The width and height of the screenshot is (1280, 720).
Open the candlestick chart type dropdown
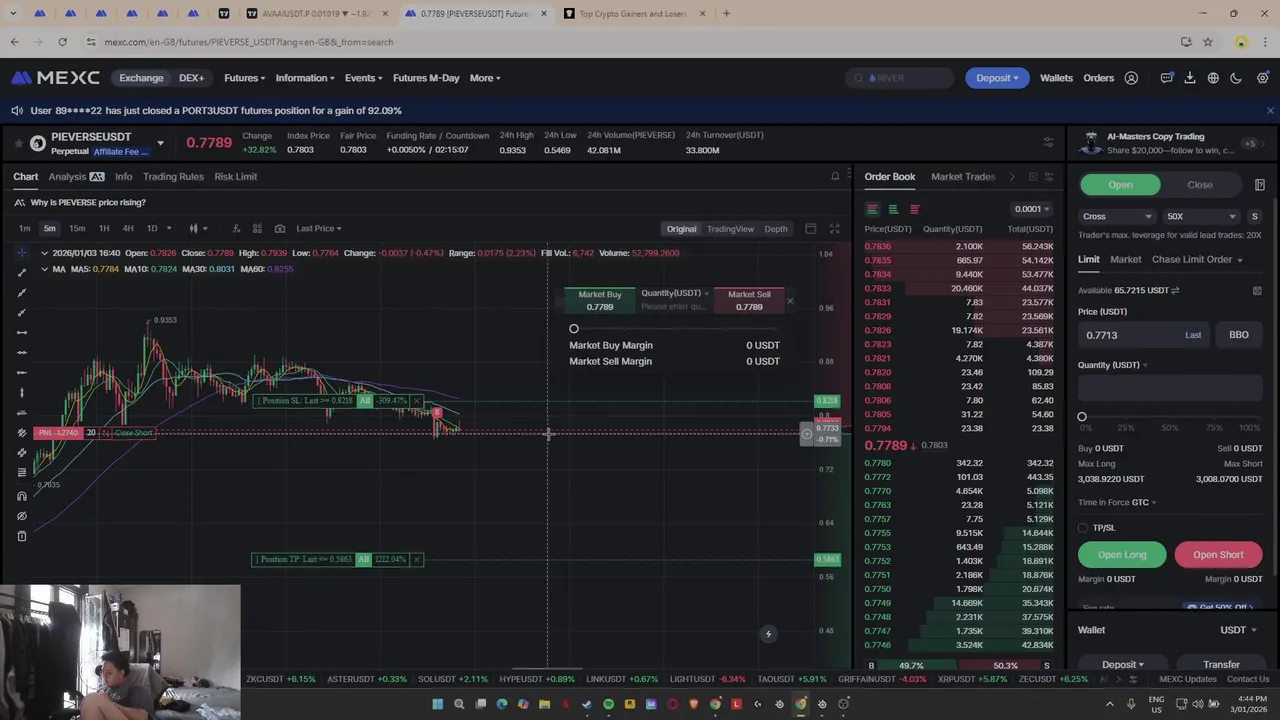point(198,229)
